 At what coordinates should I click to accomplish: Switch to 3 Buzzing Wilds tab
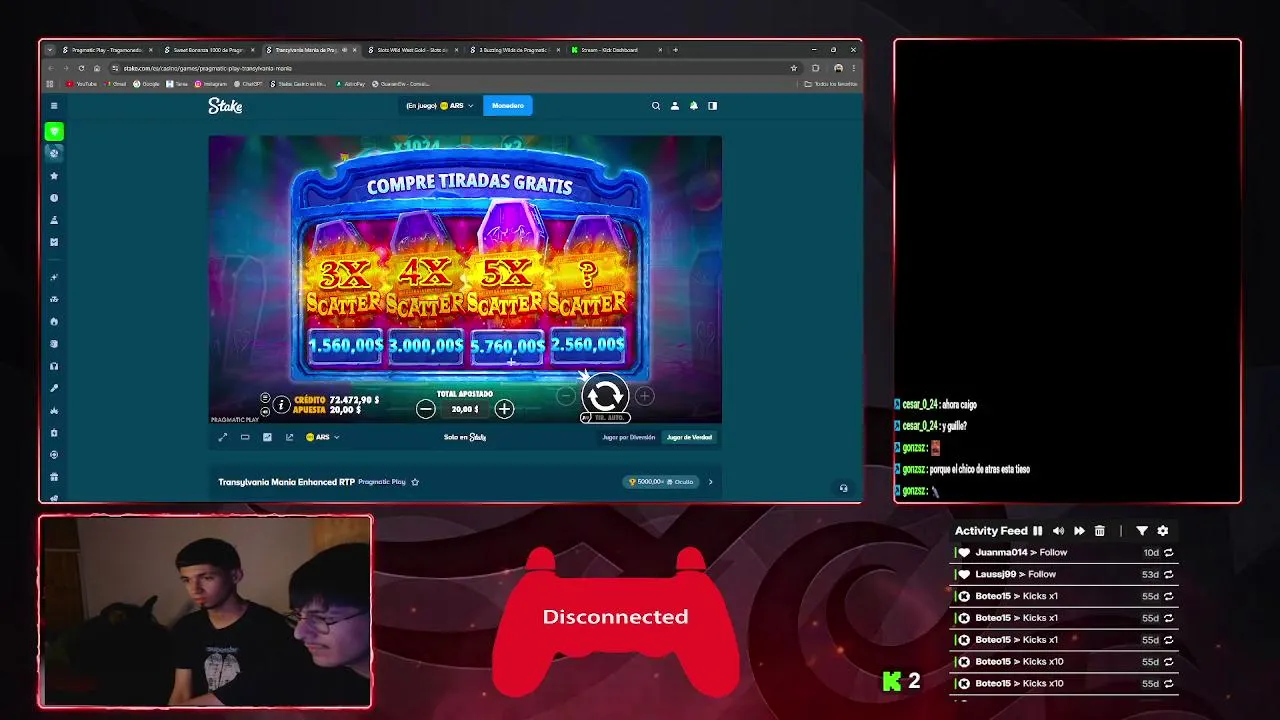pos(515,50)
